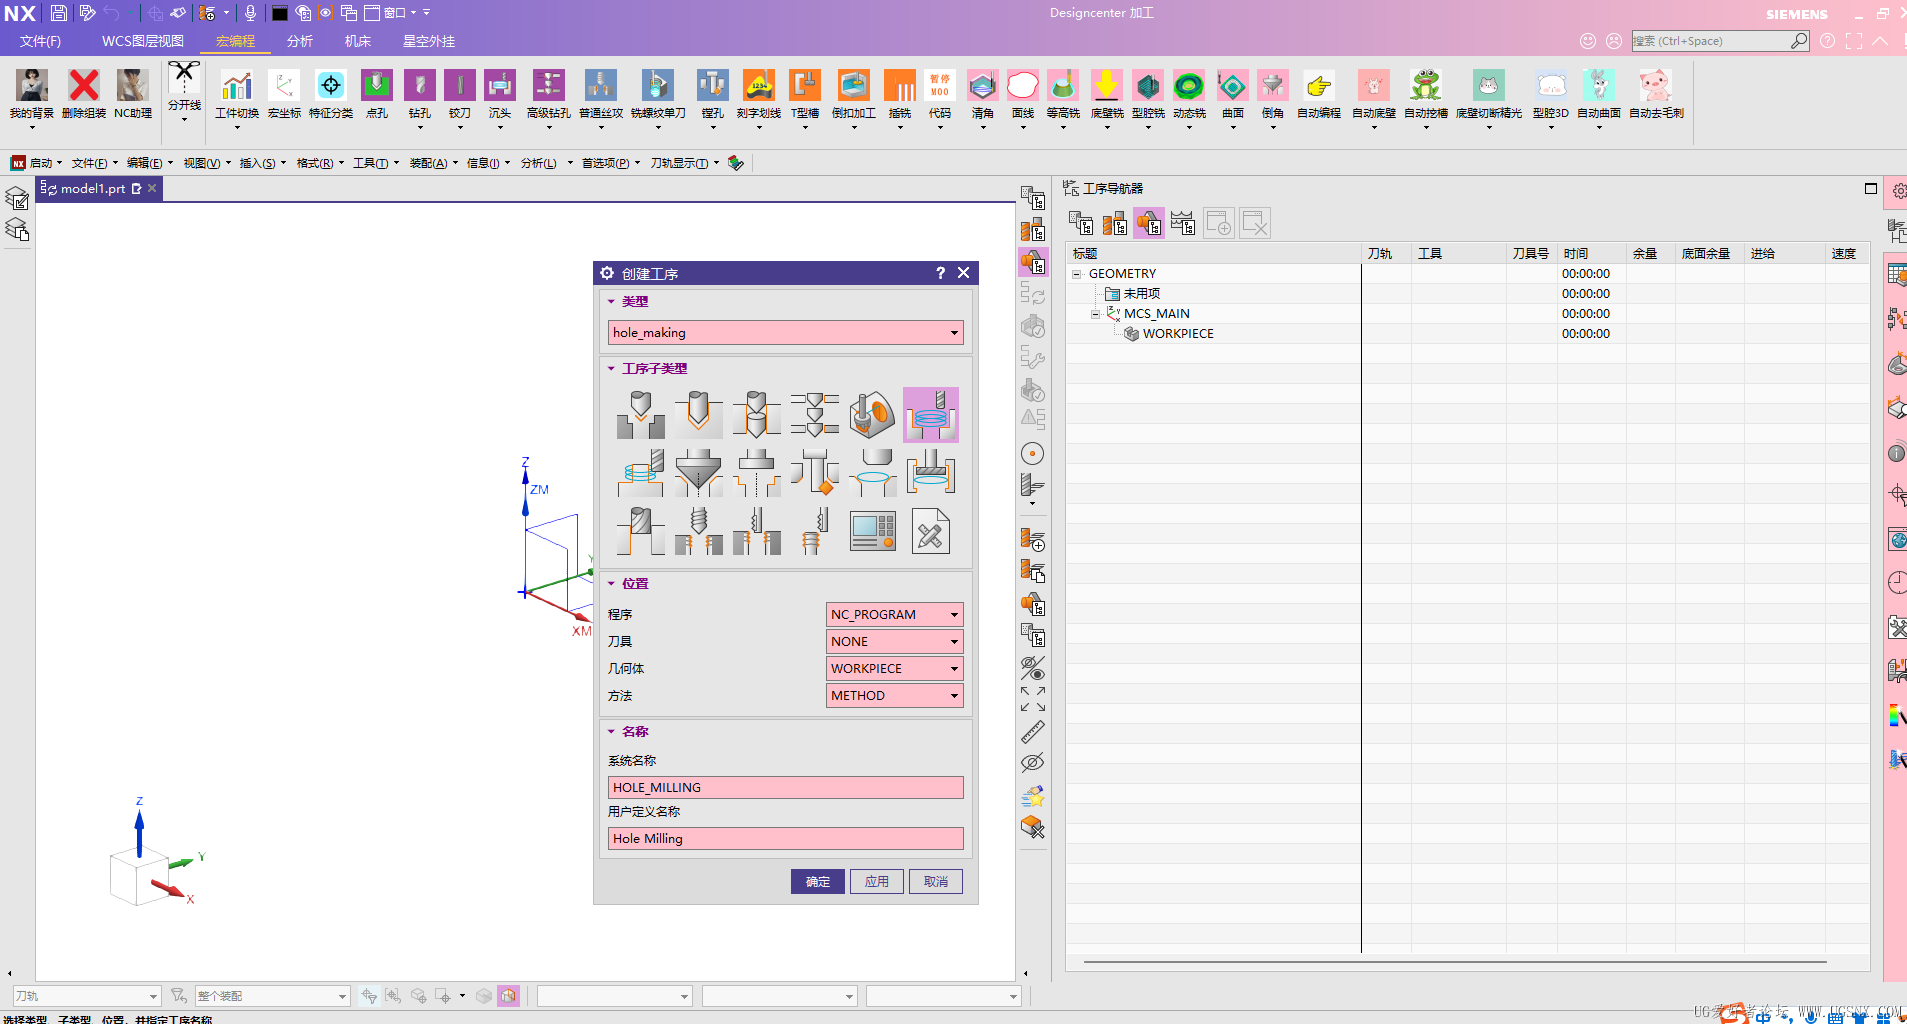Click the 确定 button

pyautogui.click(x=818, y=881)
